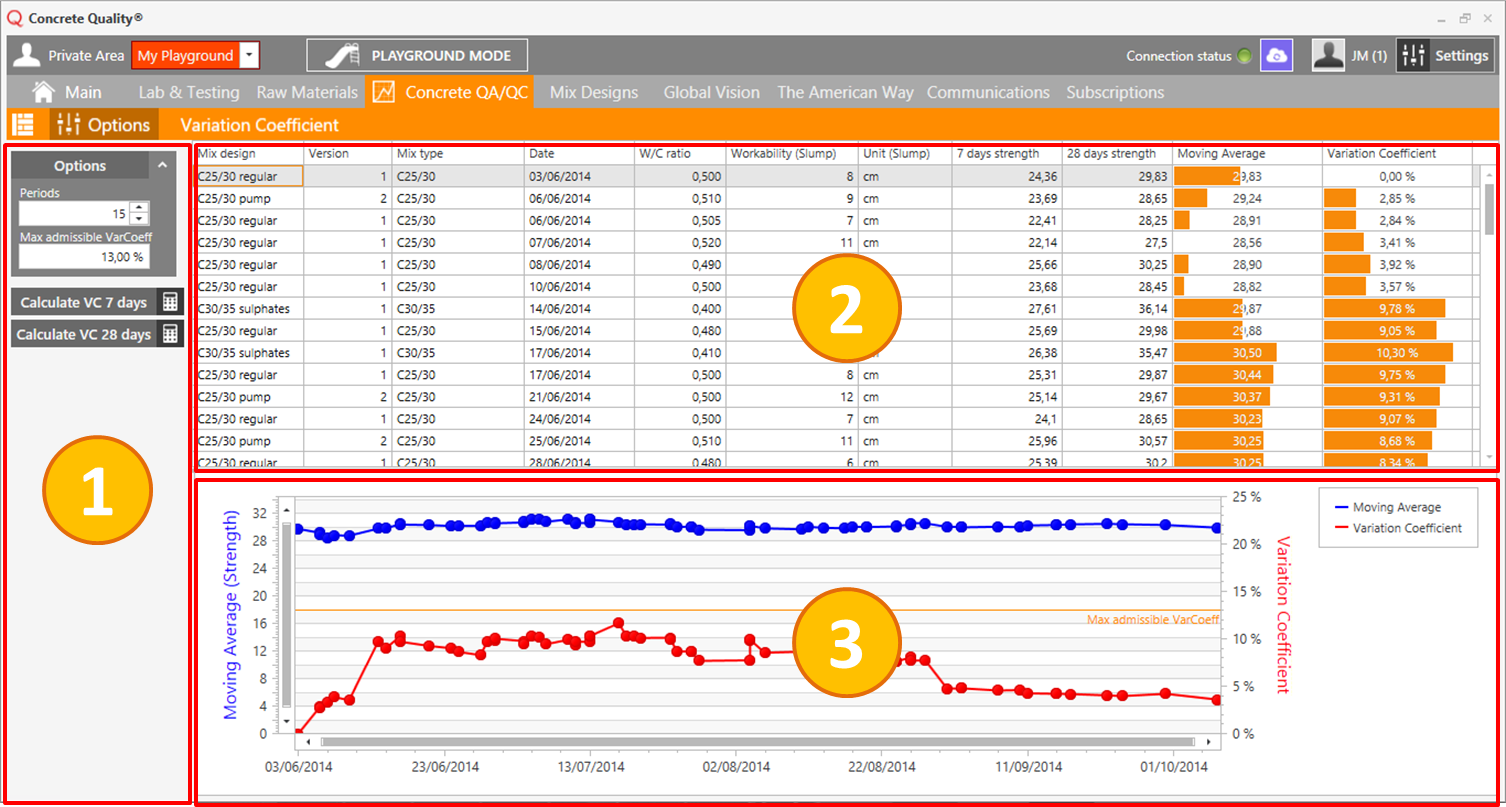Go to Main via the home icon

coord(43,92)
